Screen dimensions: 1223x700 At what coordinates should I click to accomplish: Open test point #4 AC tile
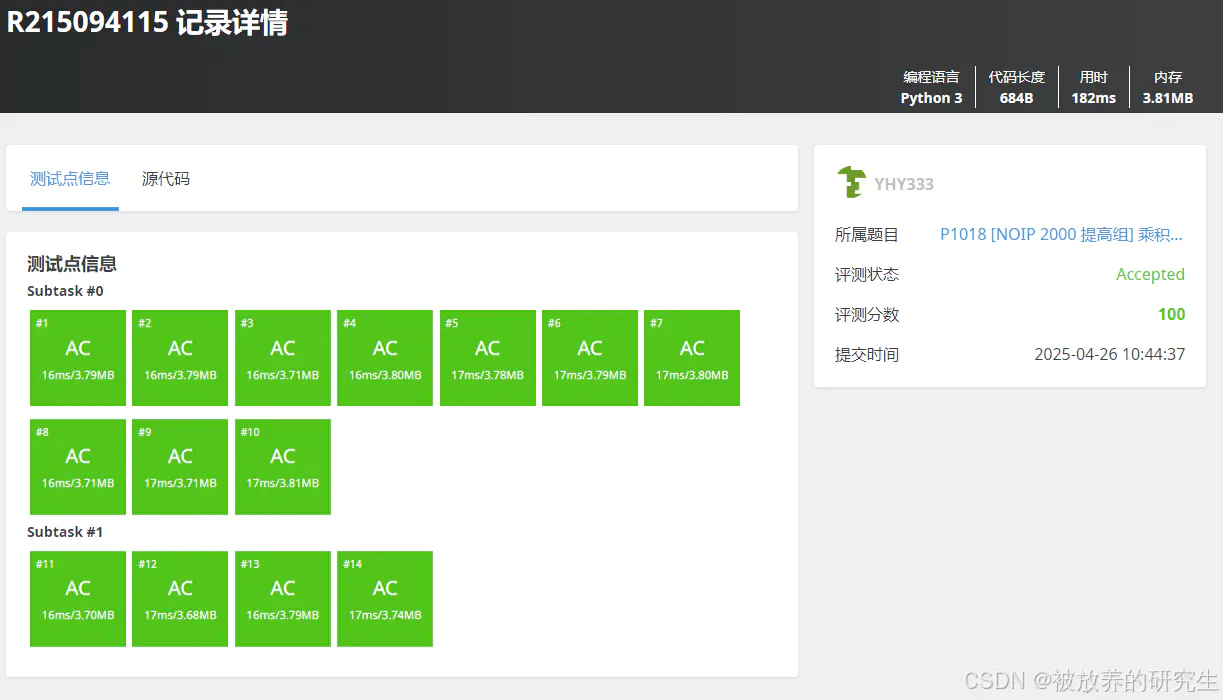click(385, 358)
